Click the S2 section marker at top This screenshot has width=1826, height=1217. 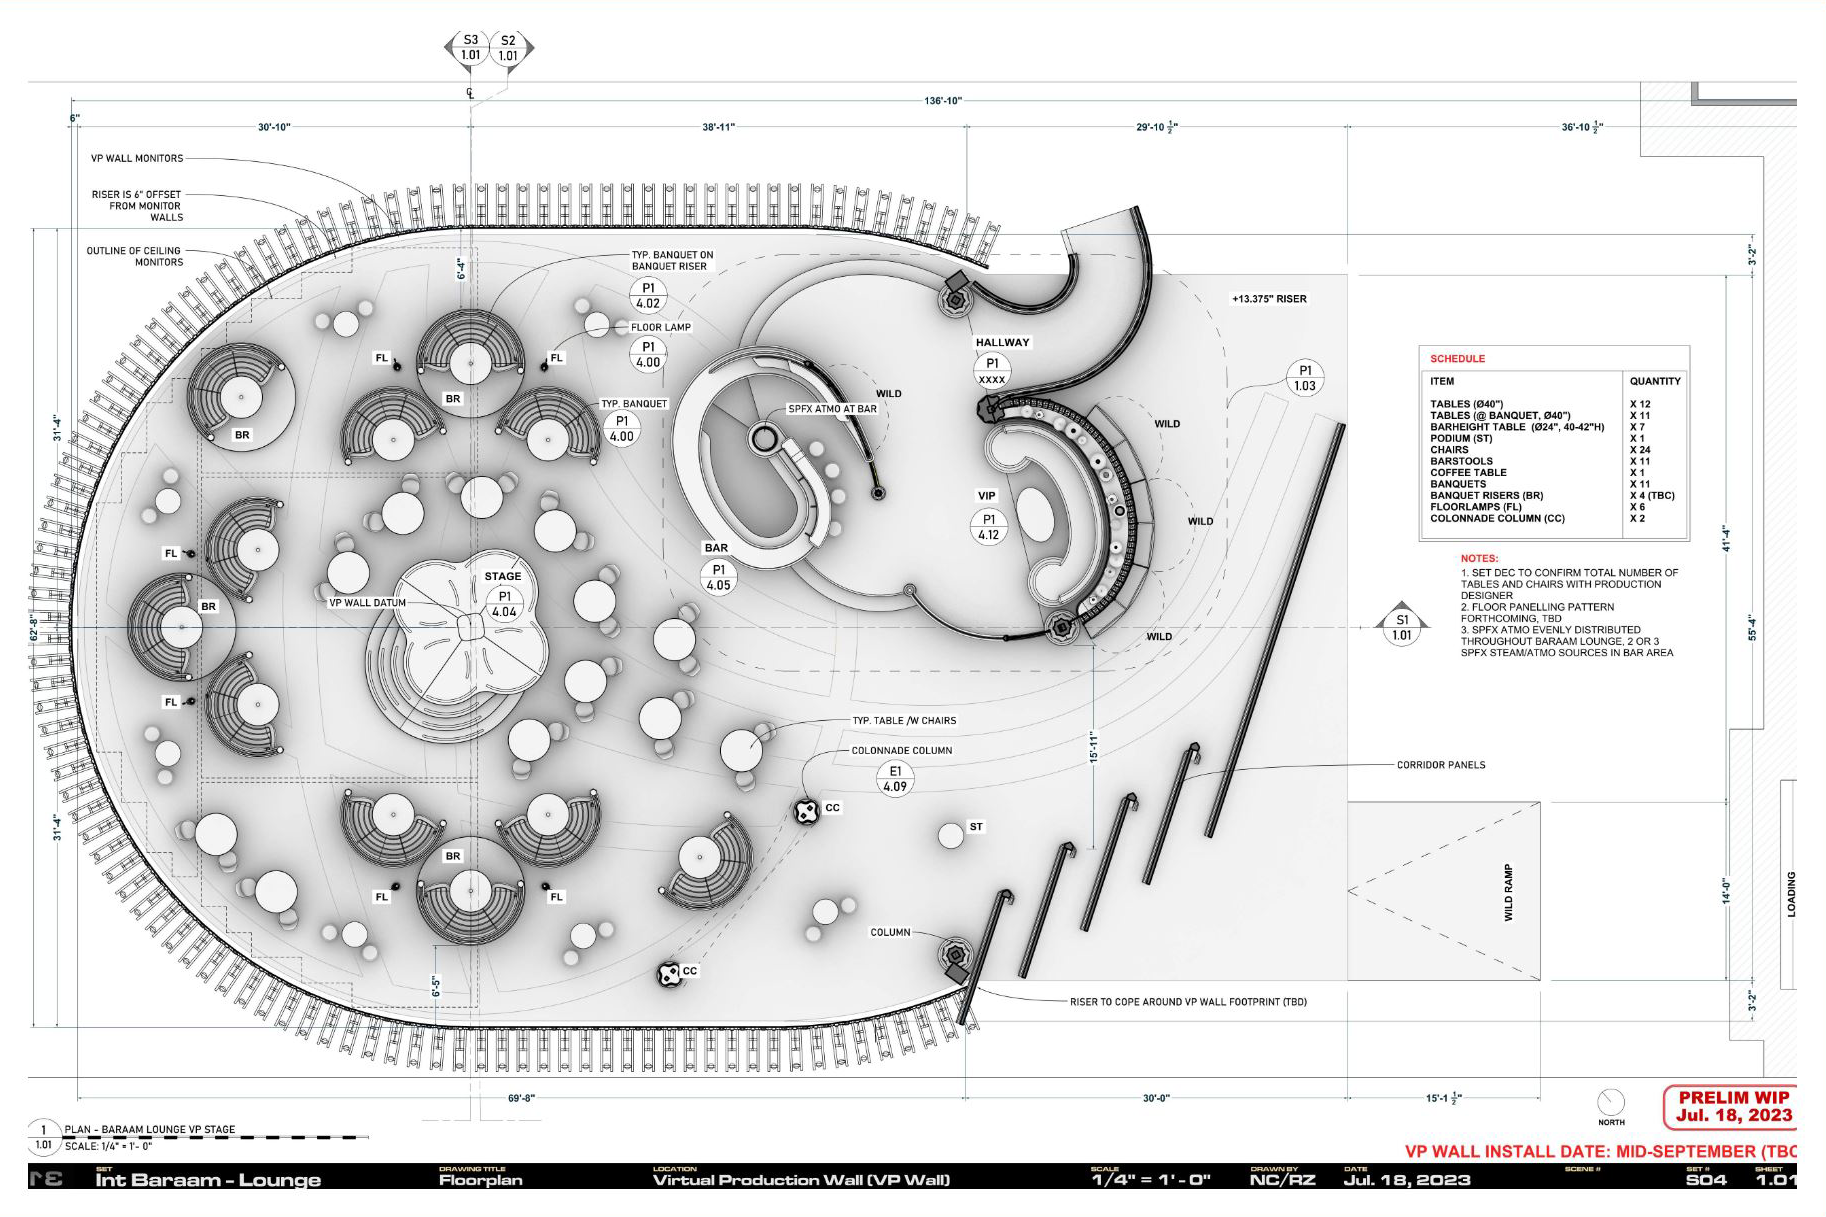pos(508,48)
